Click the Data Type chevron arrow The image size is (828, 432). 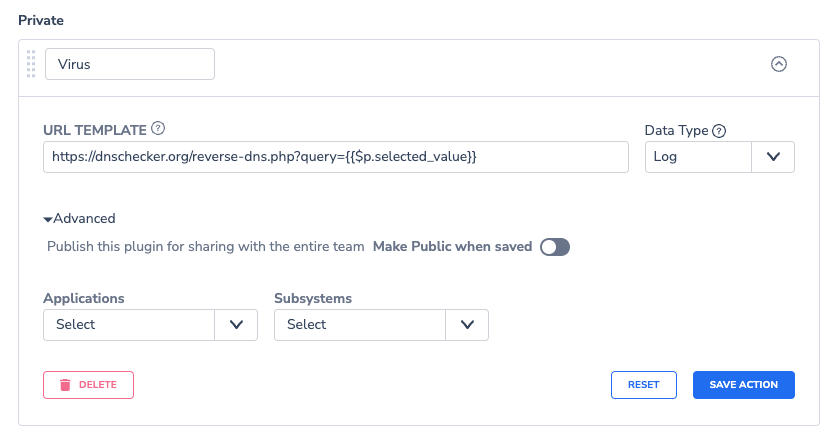(773, 157)
